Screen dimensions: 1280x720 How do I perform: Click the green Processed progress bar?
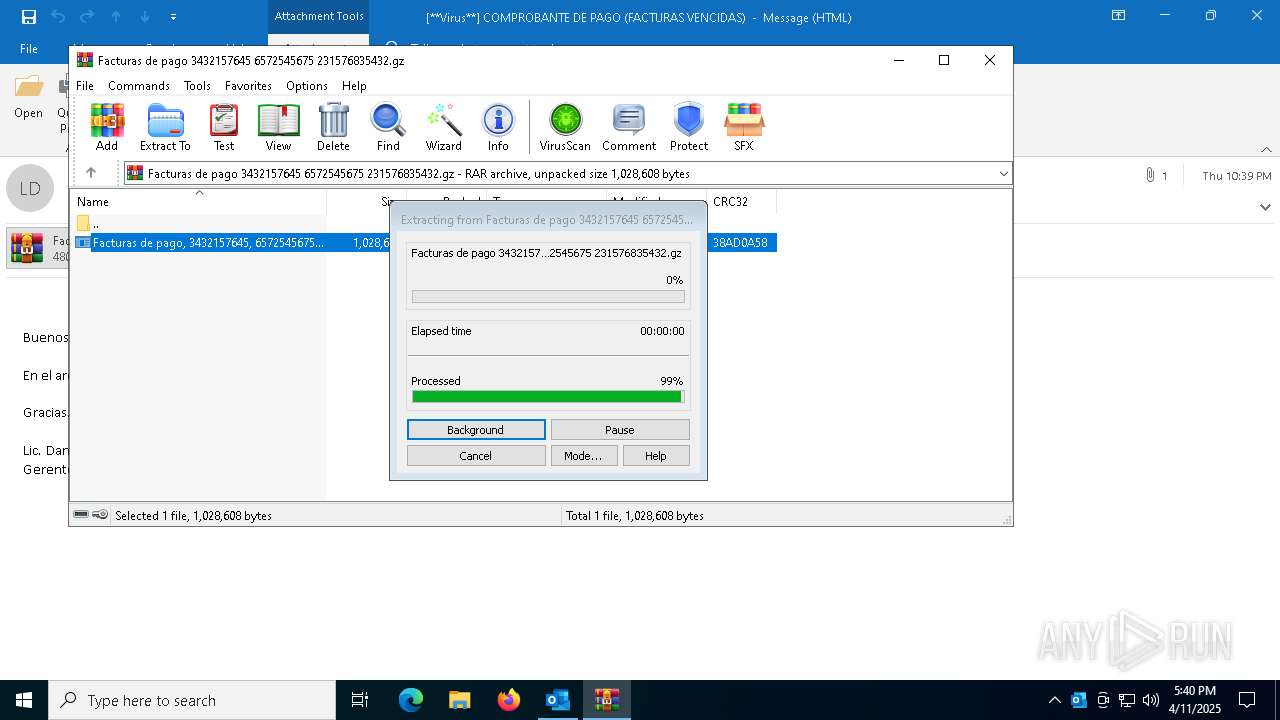point(548,397)
